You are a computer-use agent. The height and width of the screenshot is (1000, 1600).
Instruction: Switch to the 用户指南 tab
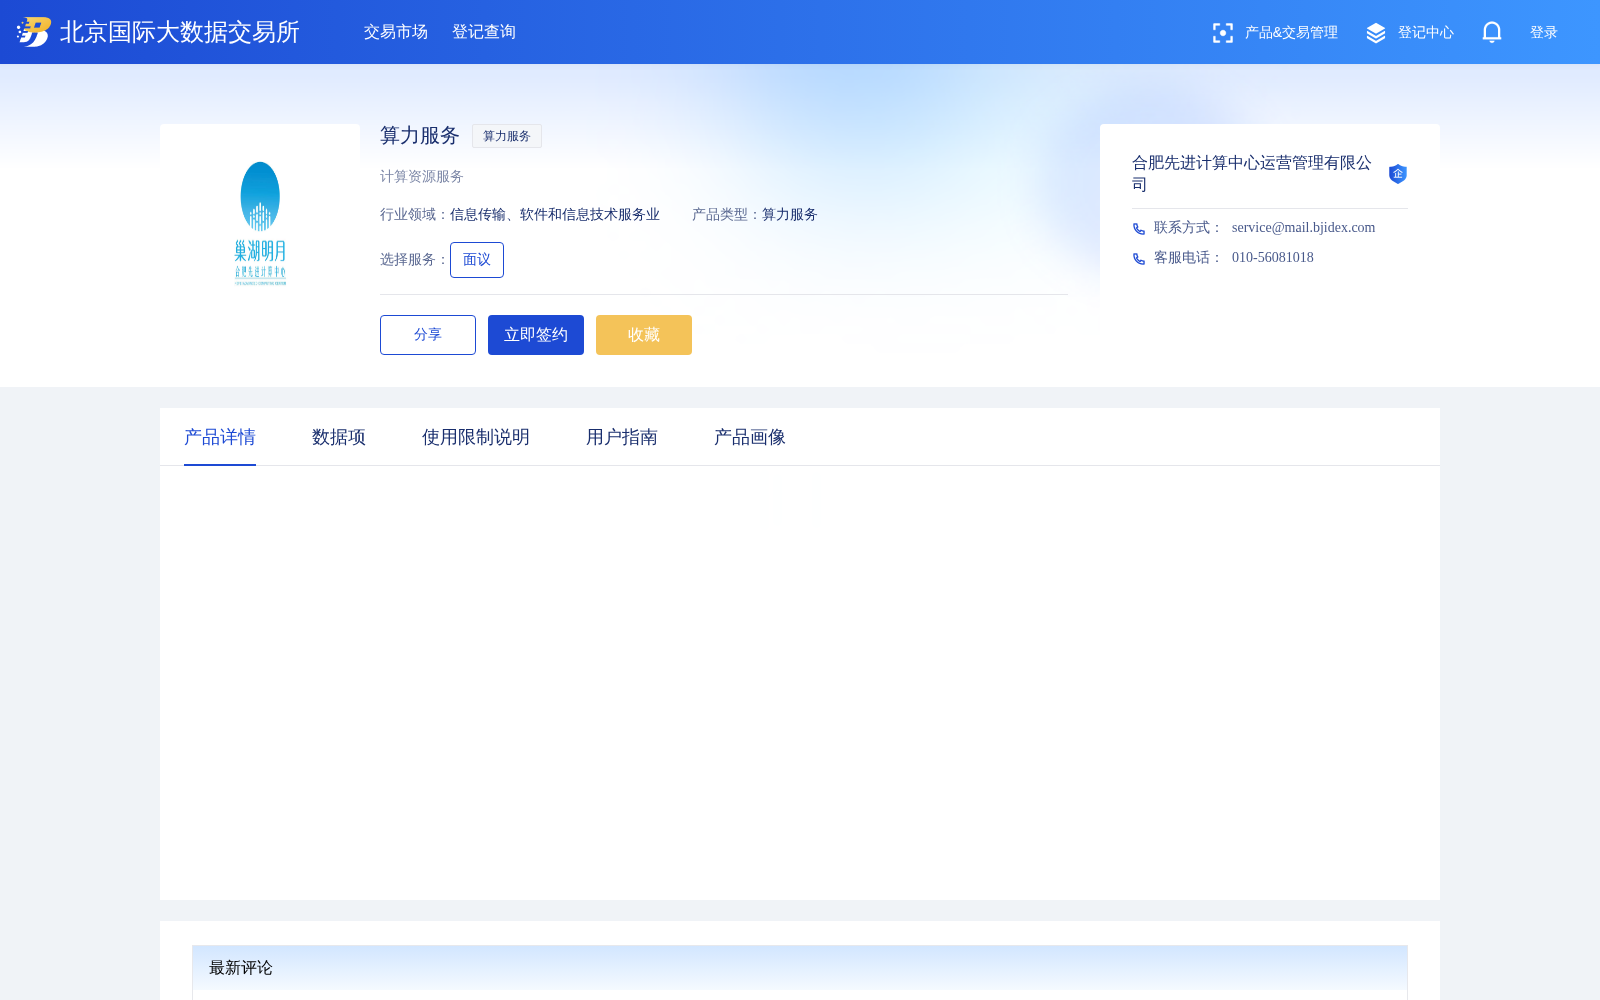click(x=622, y=437)
